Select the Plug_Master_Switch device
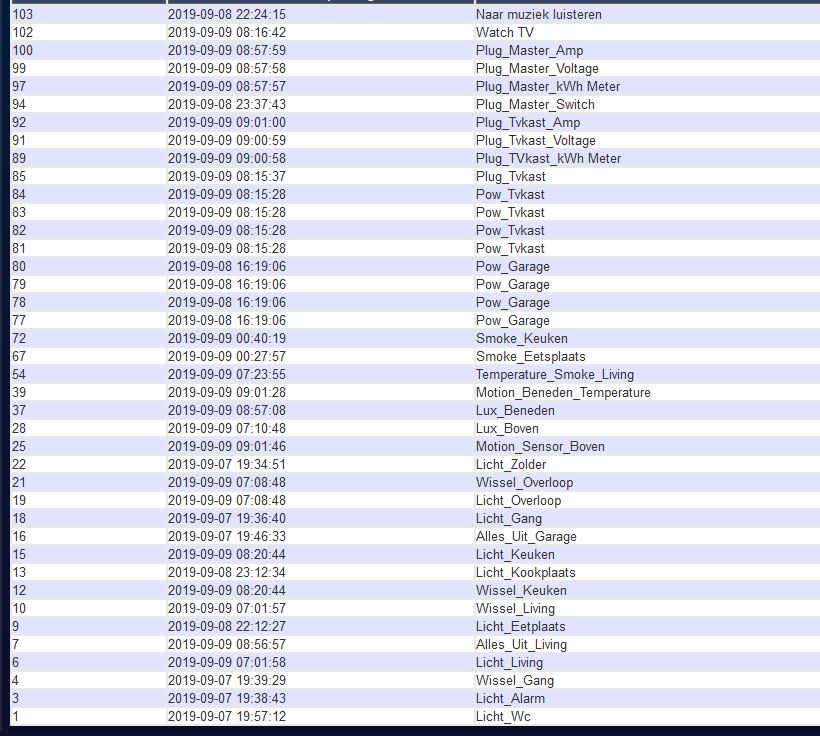 click(535, 105)
